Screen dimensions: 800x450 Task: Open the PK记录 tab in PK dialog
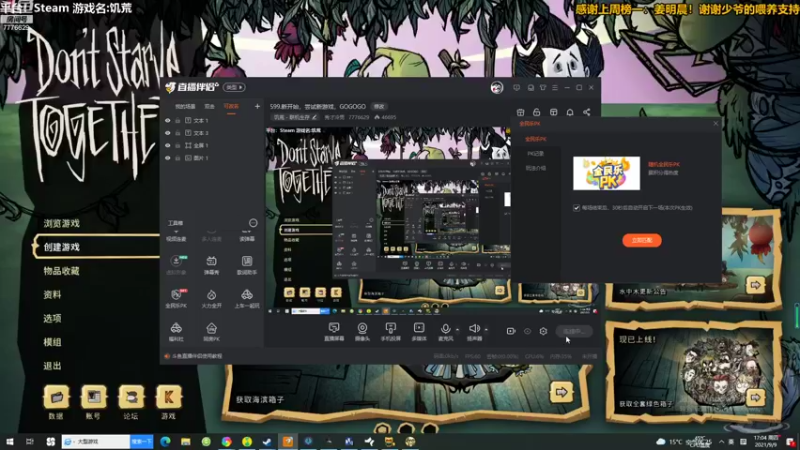(535, 154)
